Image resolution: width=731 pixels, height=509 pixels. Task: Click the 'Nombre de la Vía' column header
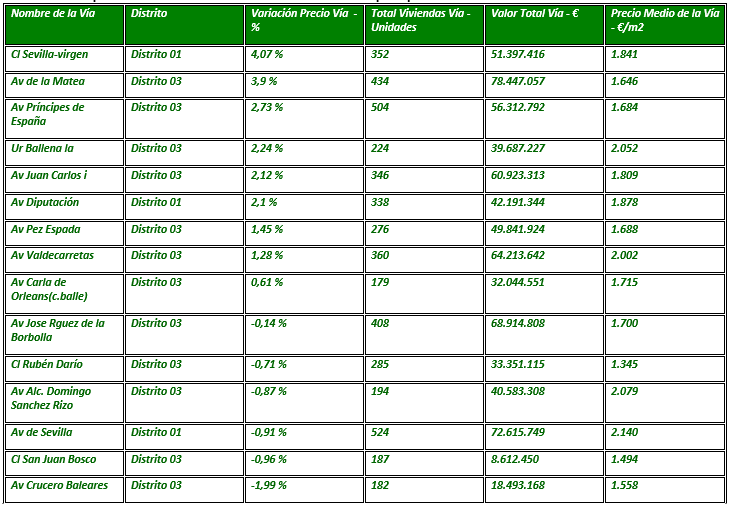(x=51, y=14)
